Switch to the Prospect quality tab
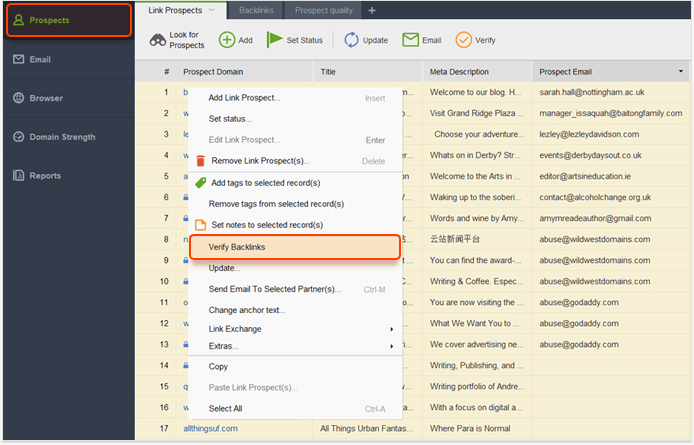Image resolution: width=694 pixels, height=445 pixels. [324, 10]
